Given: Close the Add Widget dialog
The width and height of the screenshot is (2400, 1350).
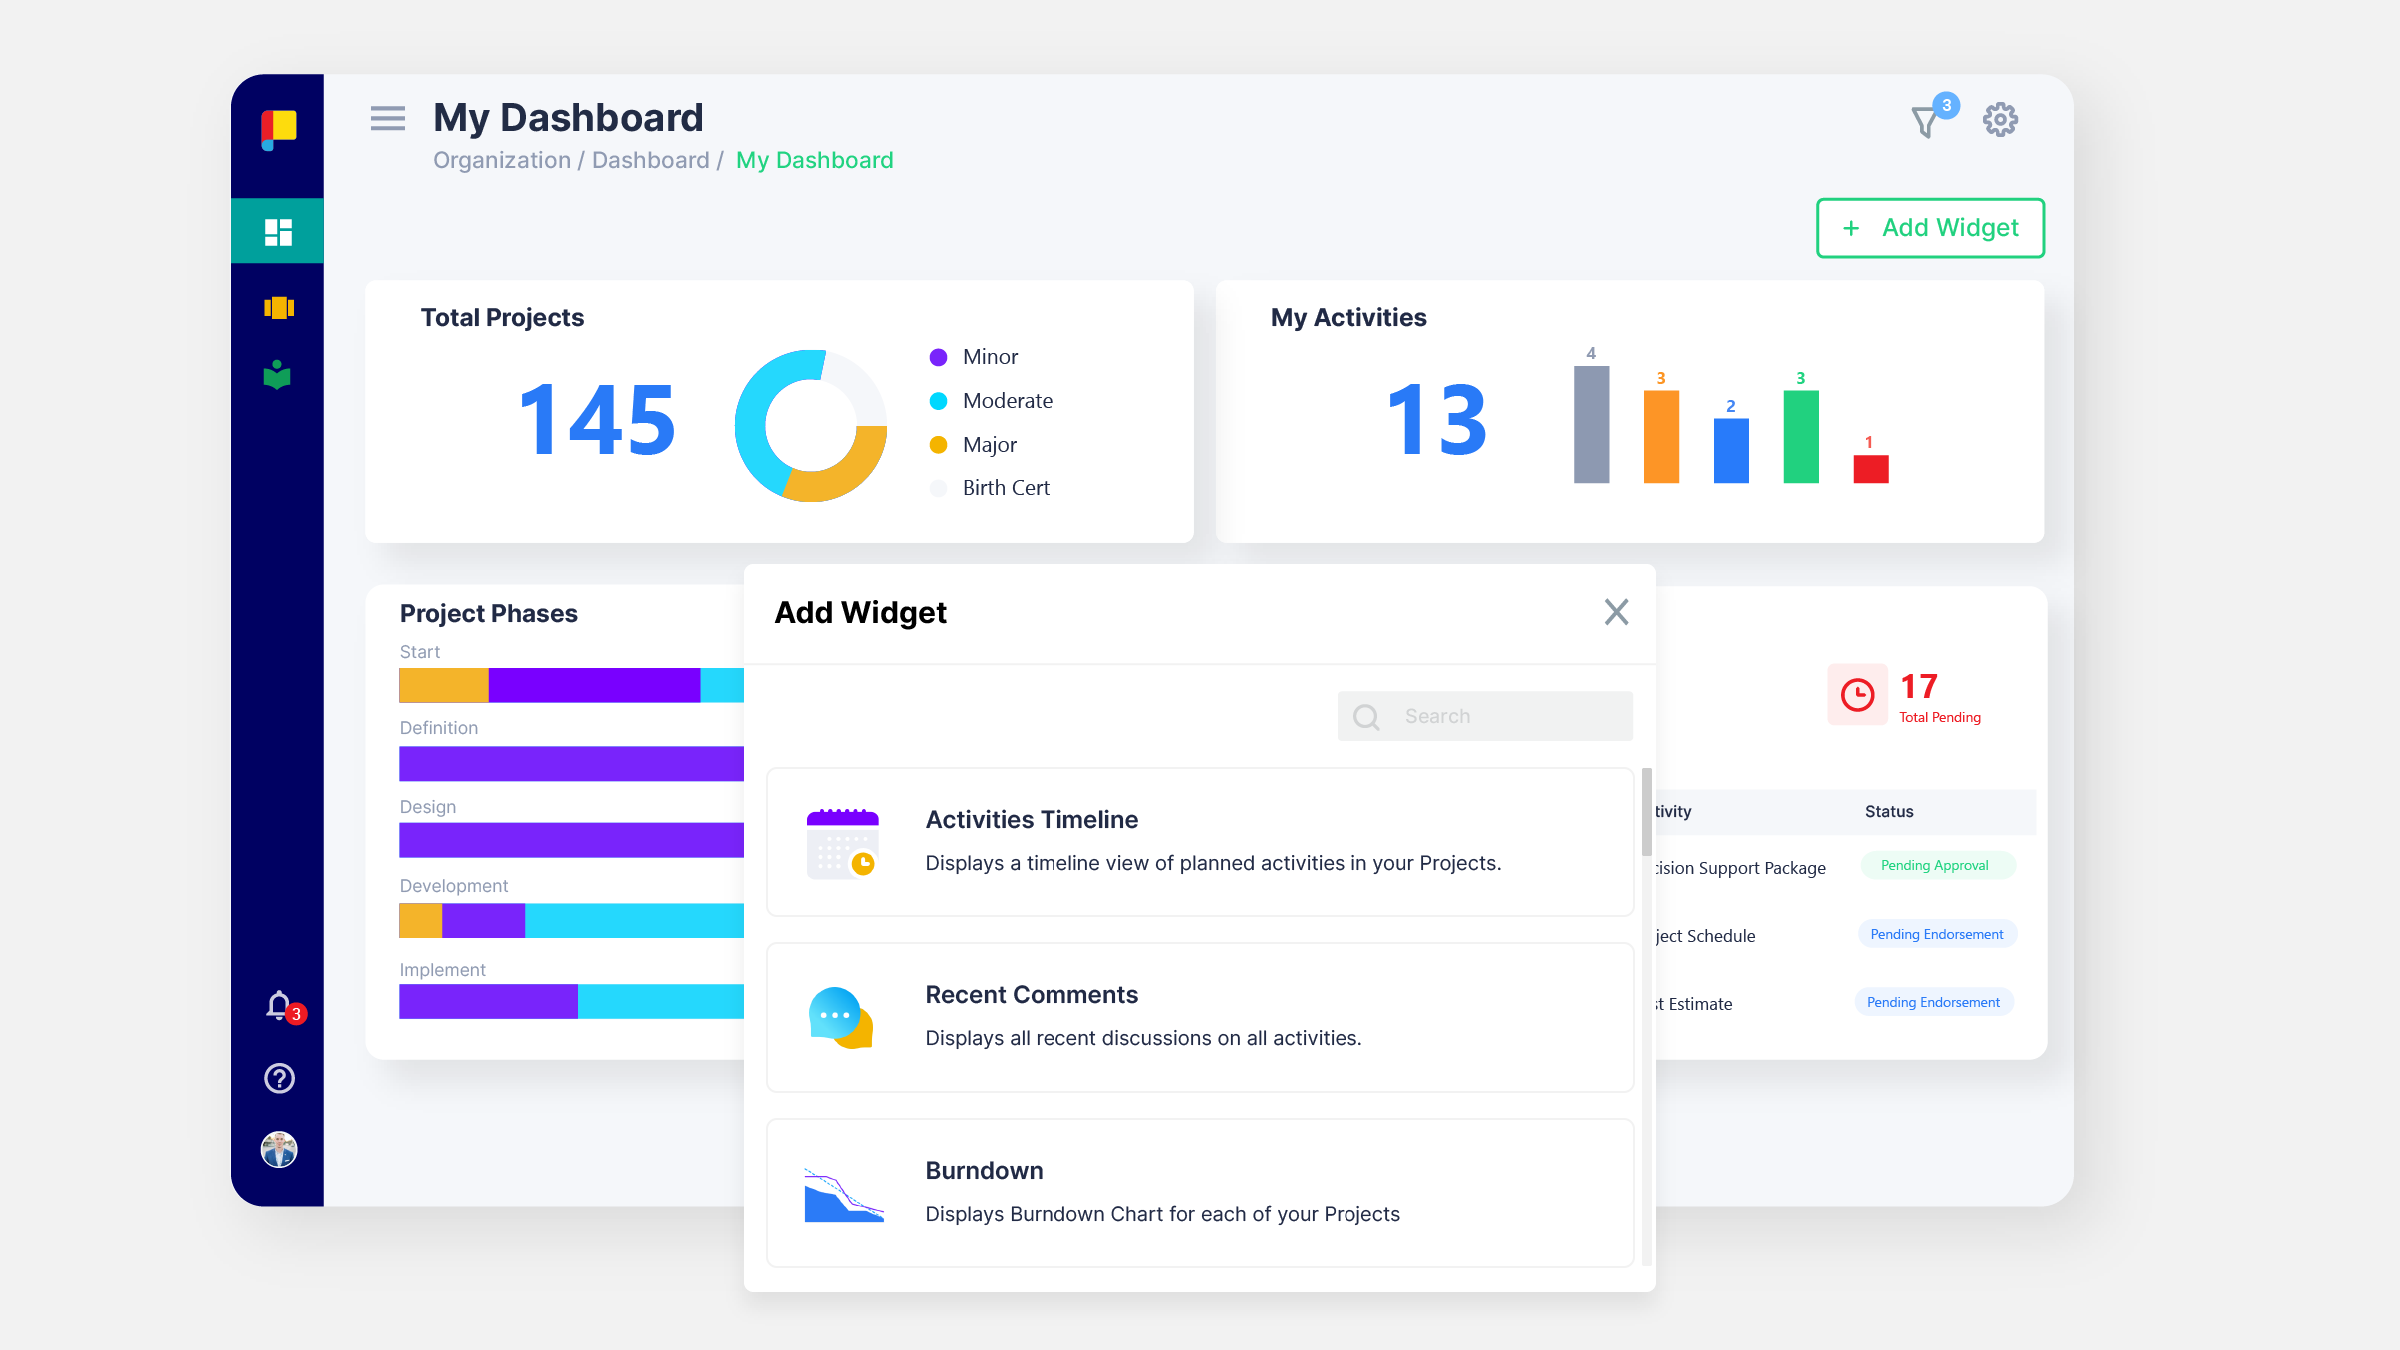Looking at the screenshot, I should click(1615, 612).
